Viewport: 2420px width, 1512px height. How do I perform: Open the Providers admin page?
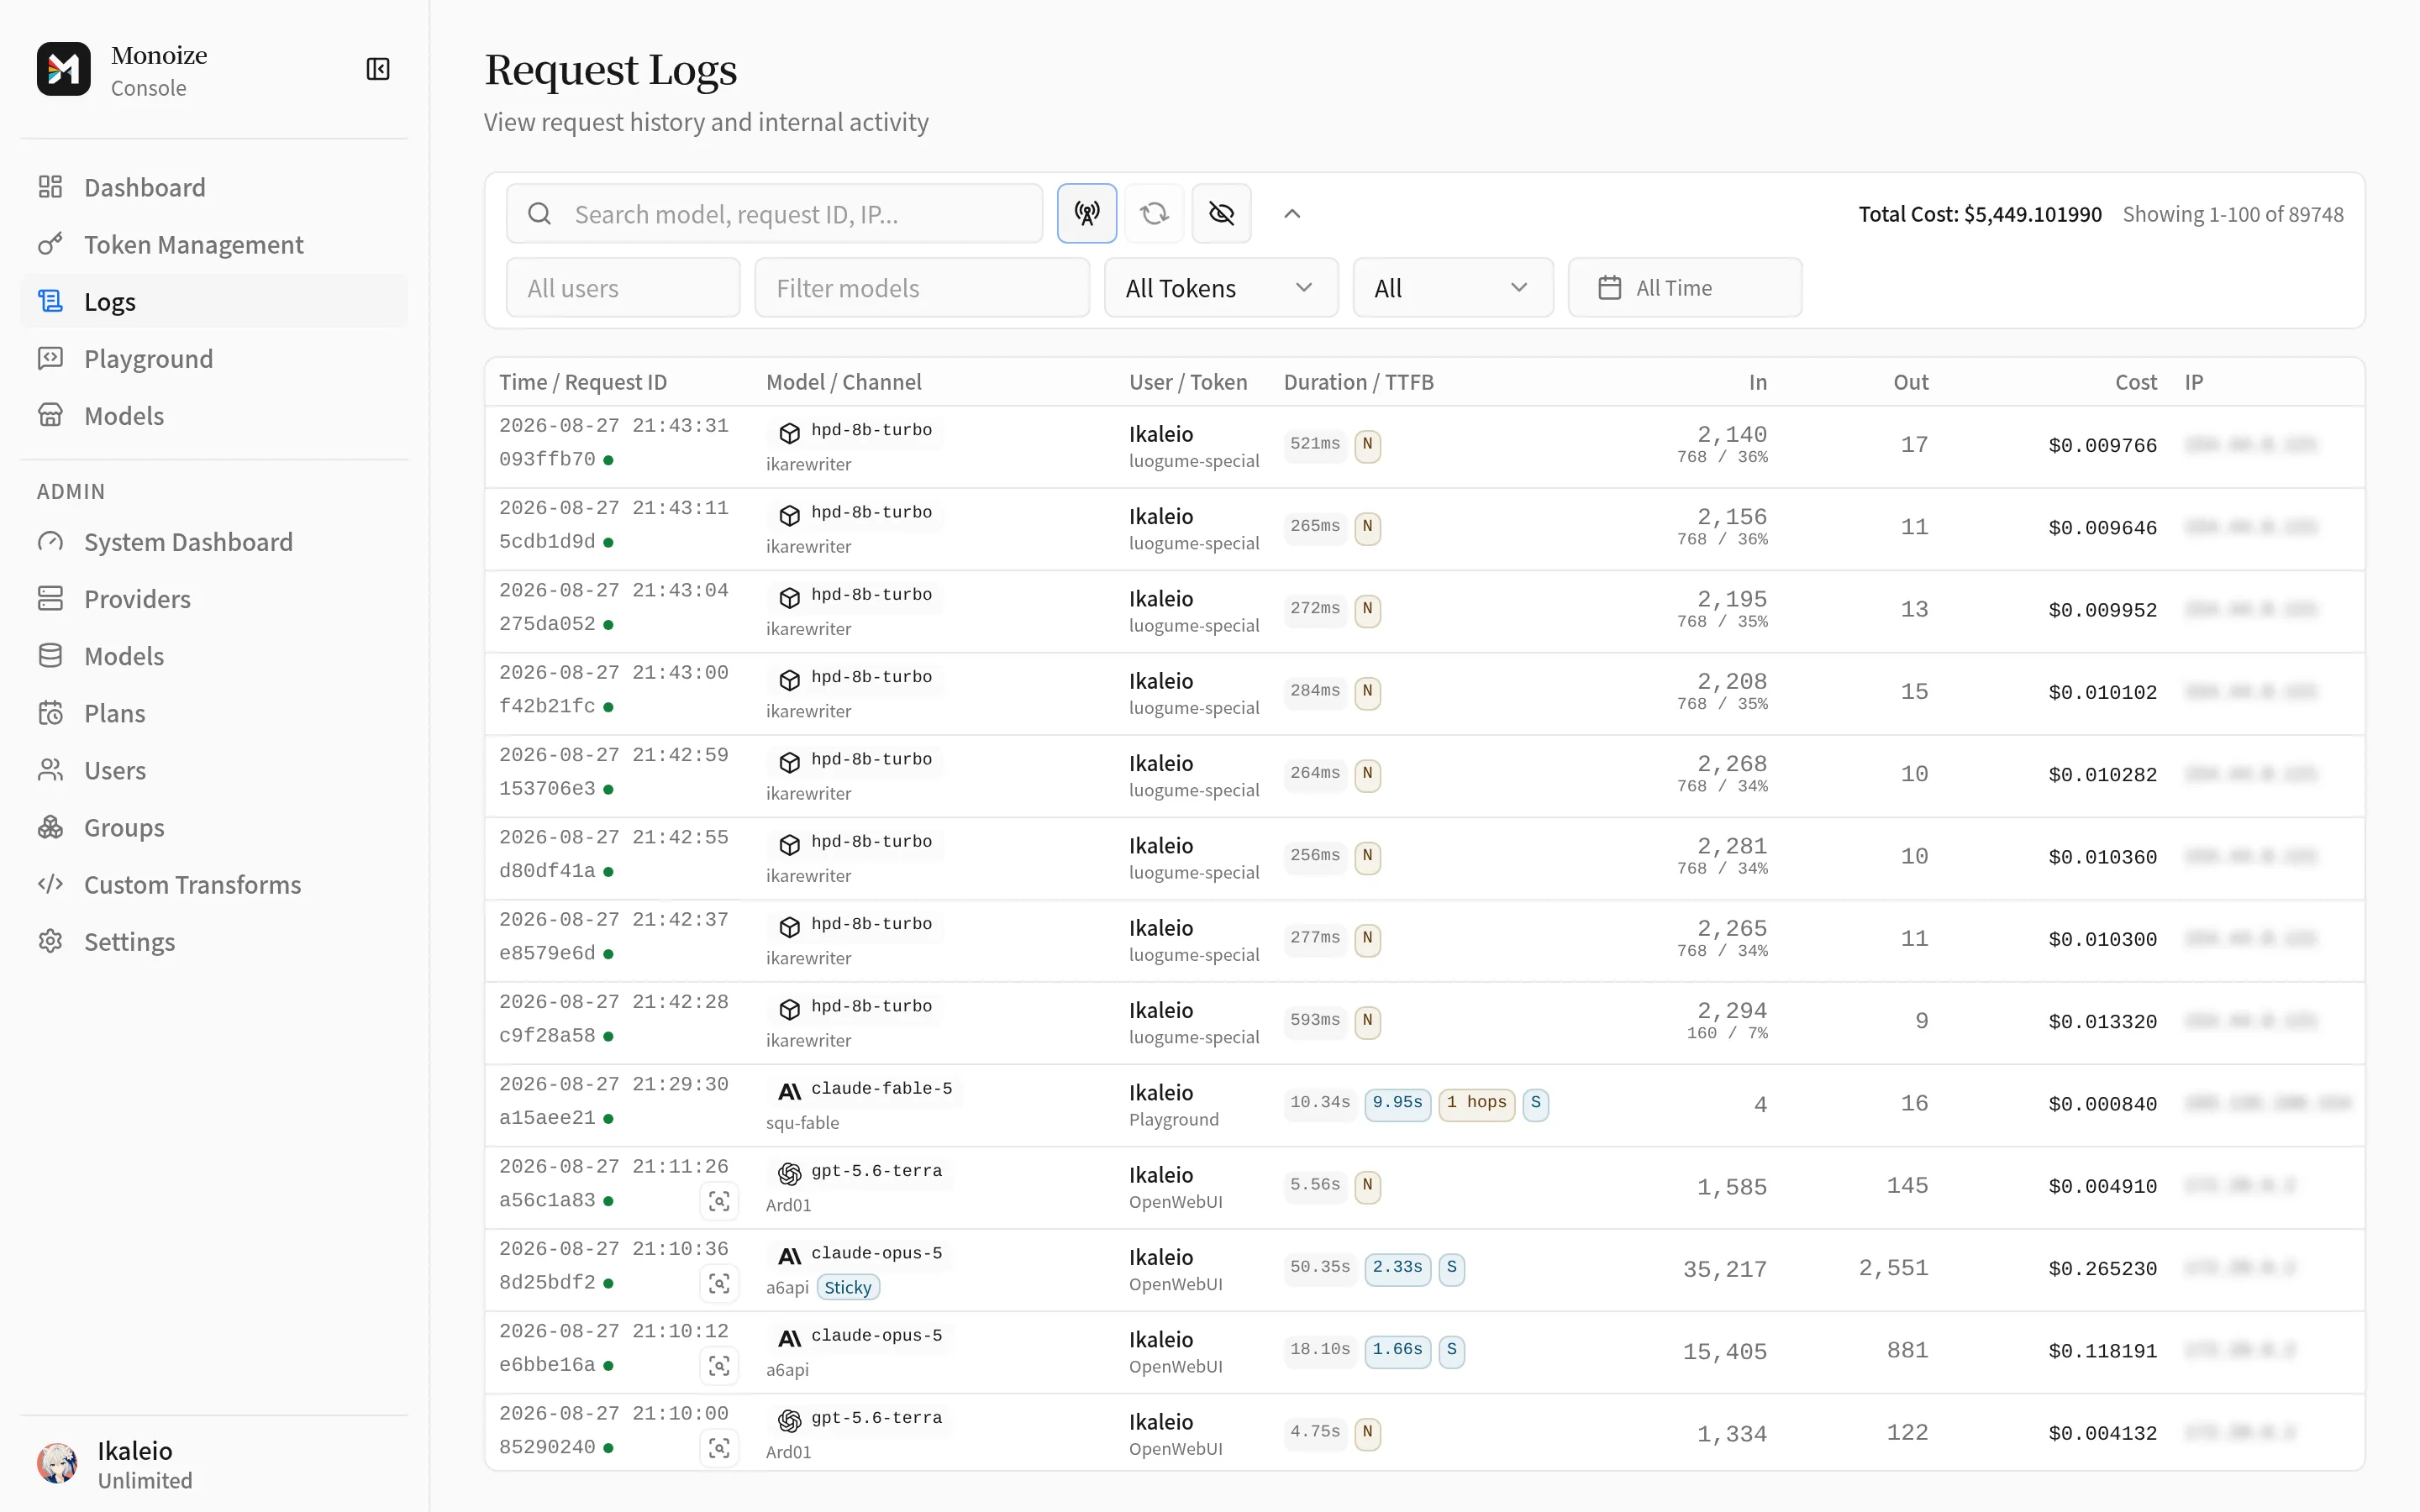(x=214, y=598)
